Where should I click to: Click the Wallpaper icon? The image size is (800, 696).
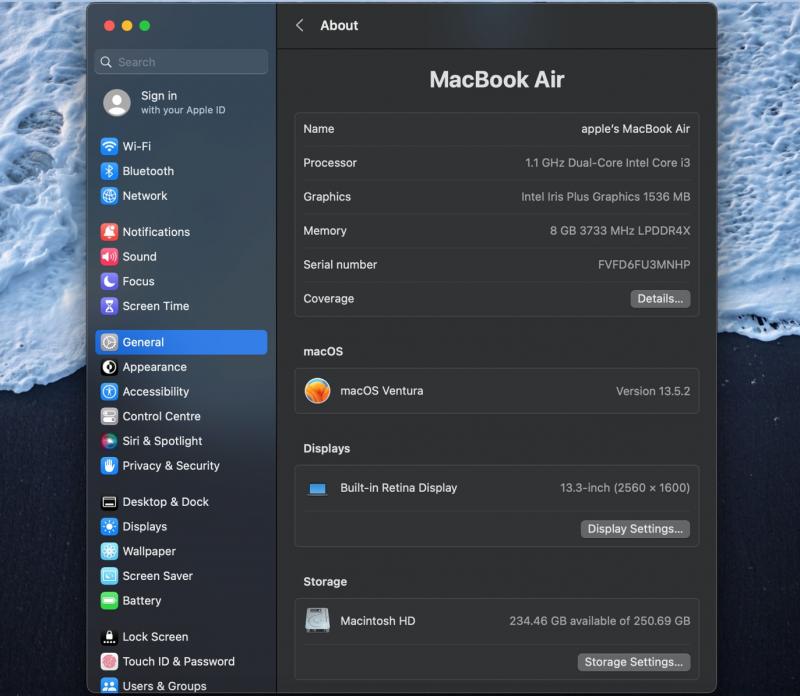pyautogui.click(x=109, y=552)
